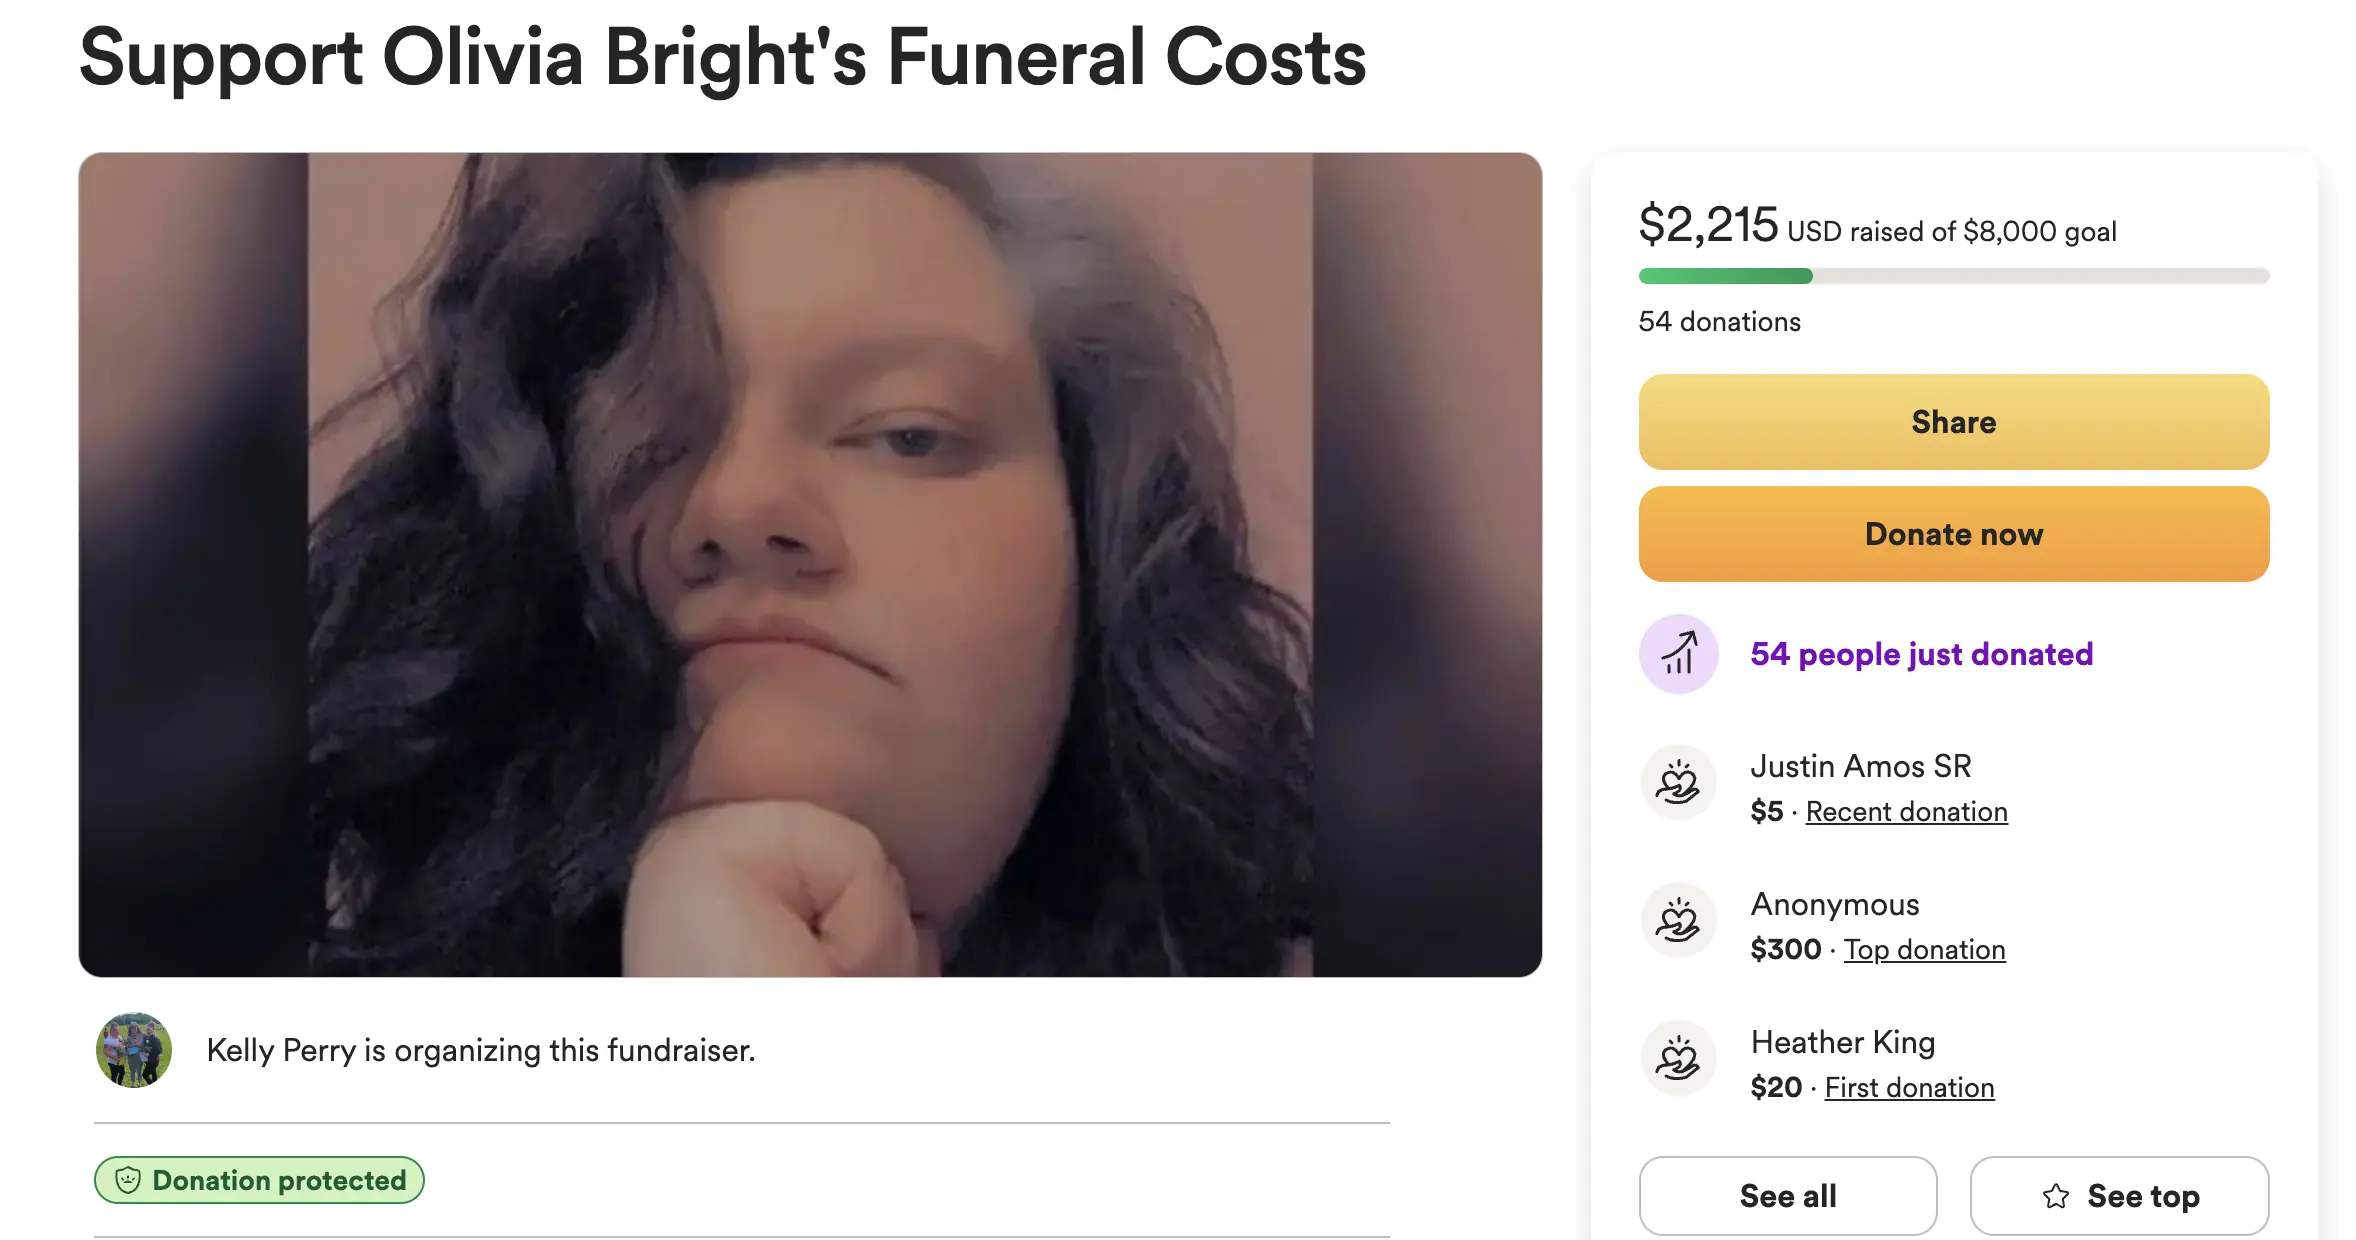Click the trending chart icon beside donations
2356x1240 pixels.
[x=1679, y=654]
